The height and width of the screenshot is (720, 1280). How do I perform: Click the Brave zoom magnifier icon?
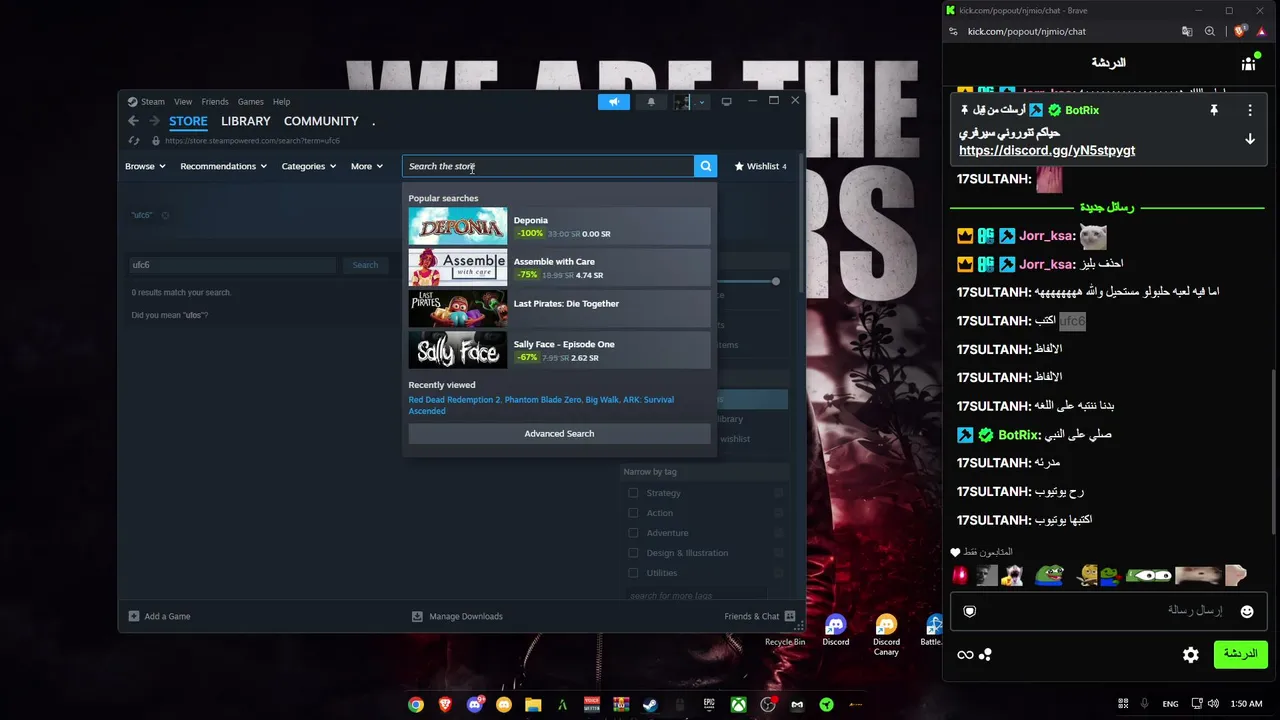click(x=1210, y=31)
